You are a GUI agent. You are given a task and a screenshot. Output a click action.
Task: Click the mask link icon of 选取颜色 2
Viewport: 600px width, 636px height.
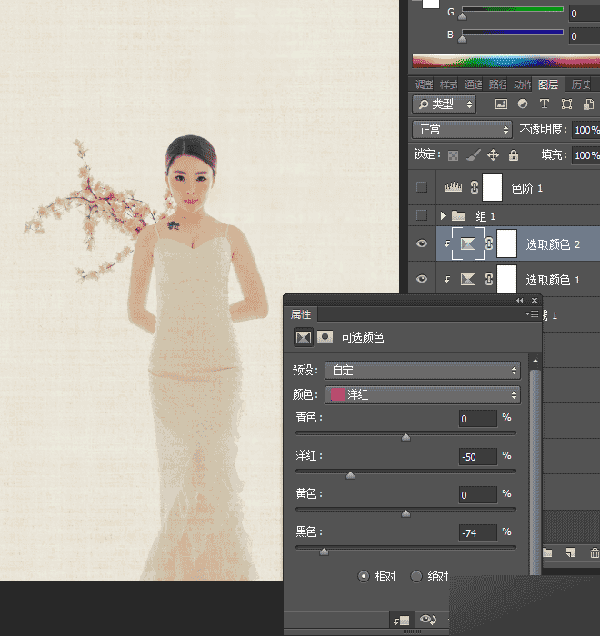[x=489, y=243]
